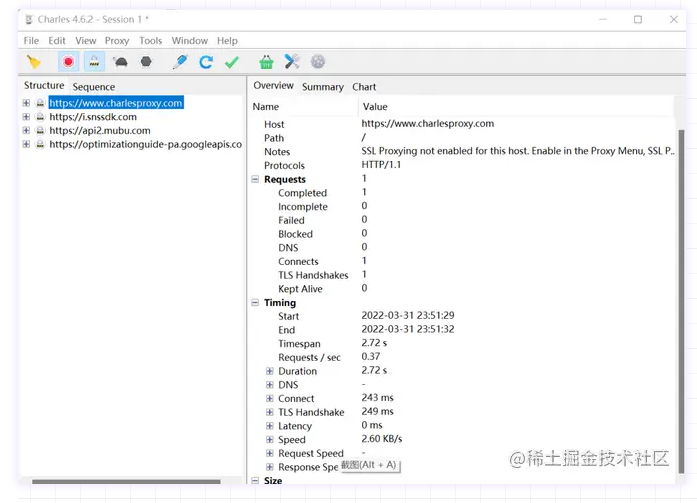Click the End time 2022-03-31 23:51:32
Image resolution: width=697 pixels, height=503 pixels.
pyautogui.click(x=408, y=329)
